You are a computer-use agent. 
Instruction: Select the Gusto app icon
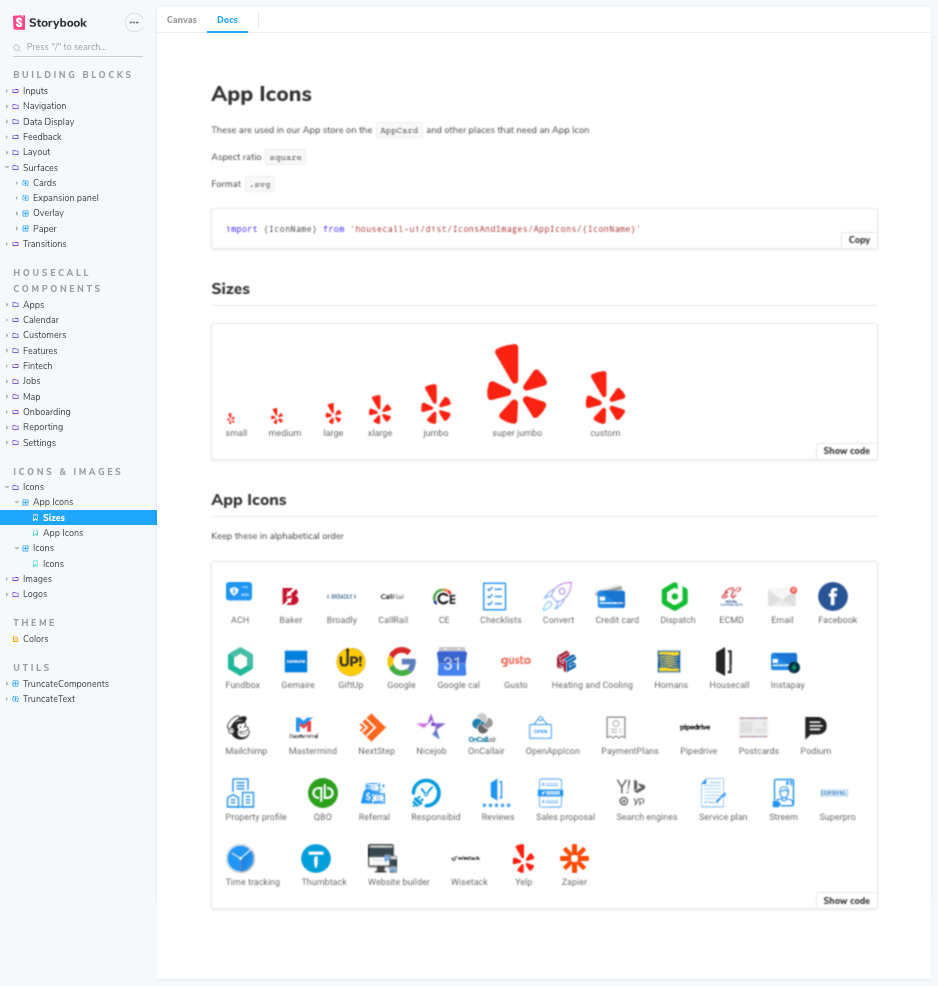pos(515,662)
